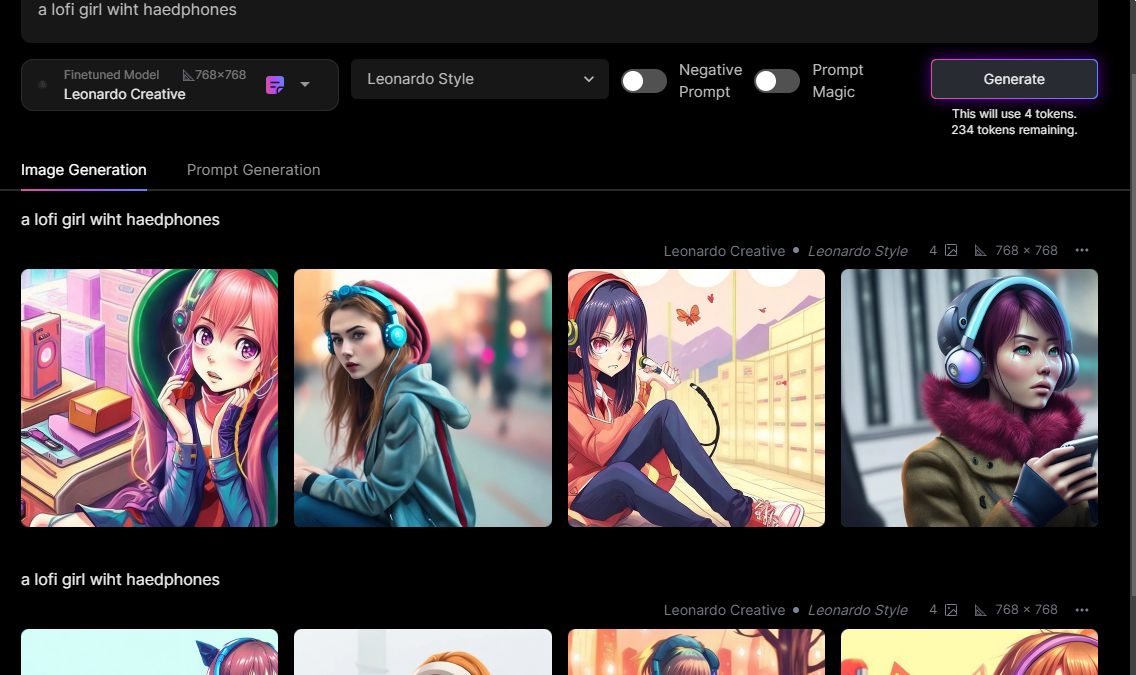Open the purple-haired girl with fur collar thumbnail
Image resolution: width=1136 pixels, height=675 pixels.
click(969, 398)
